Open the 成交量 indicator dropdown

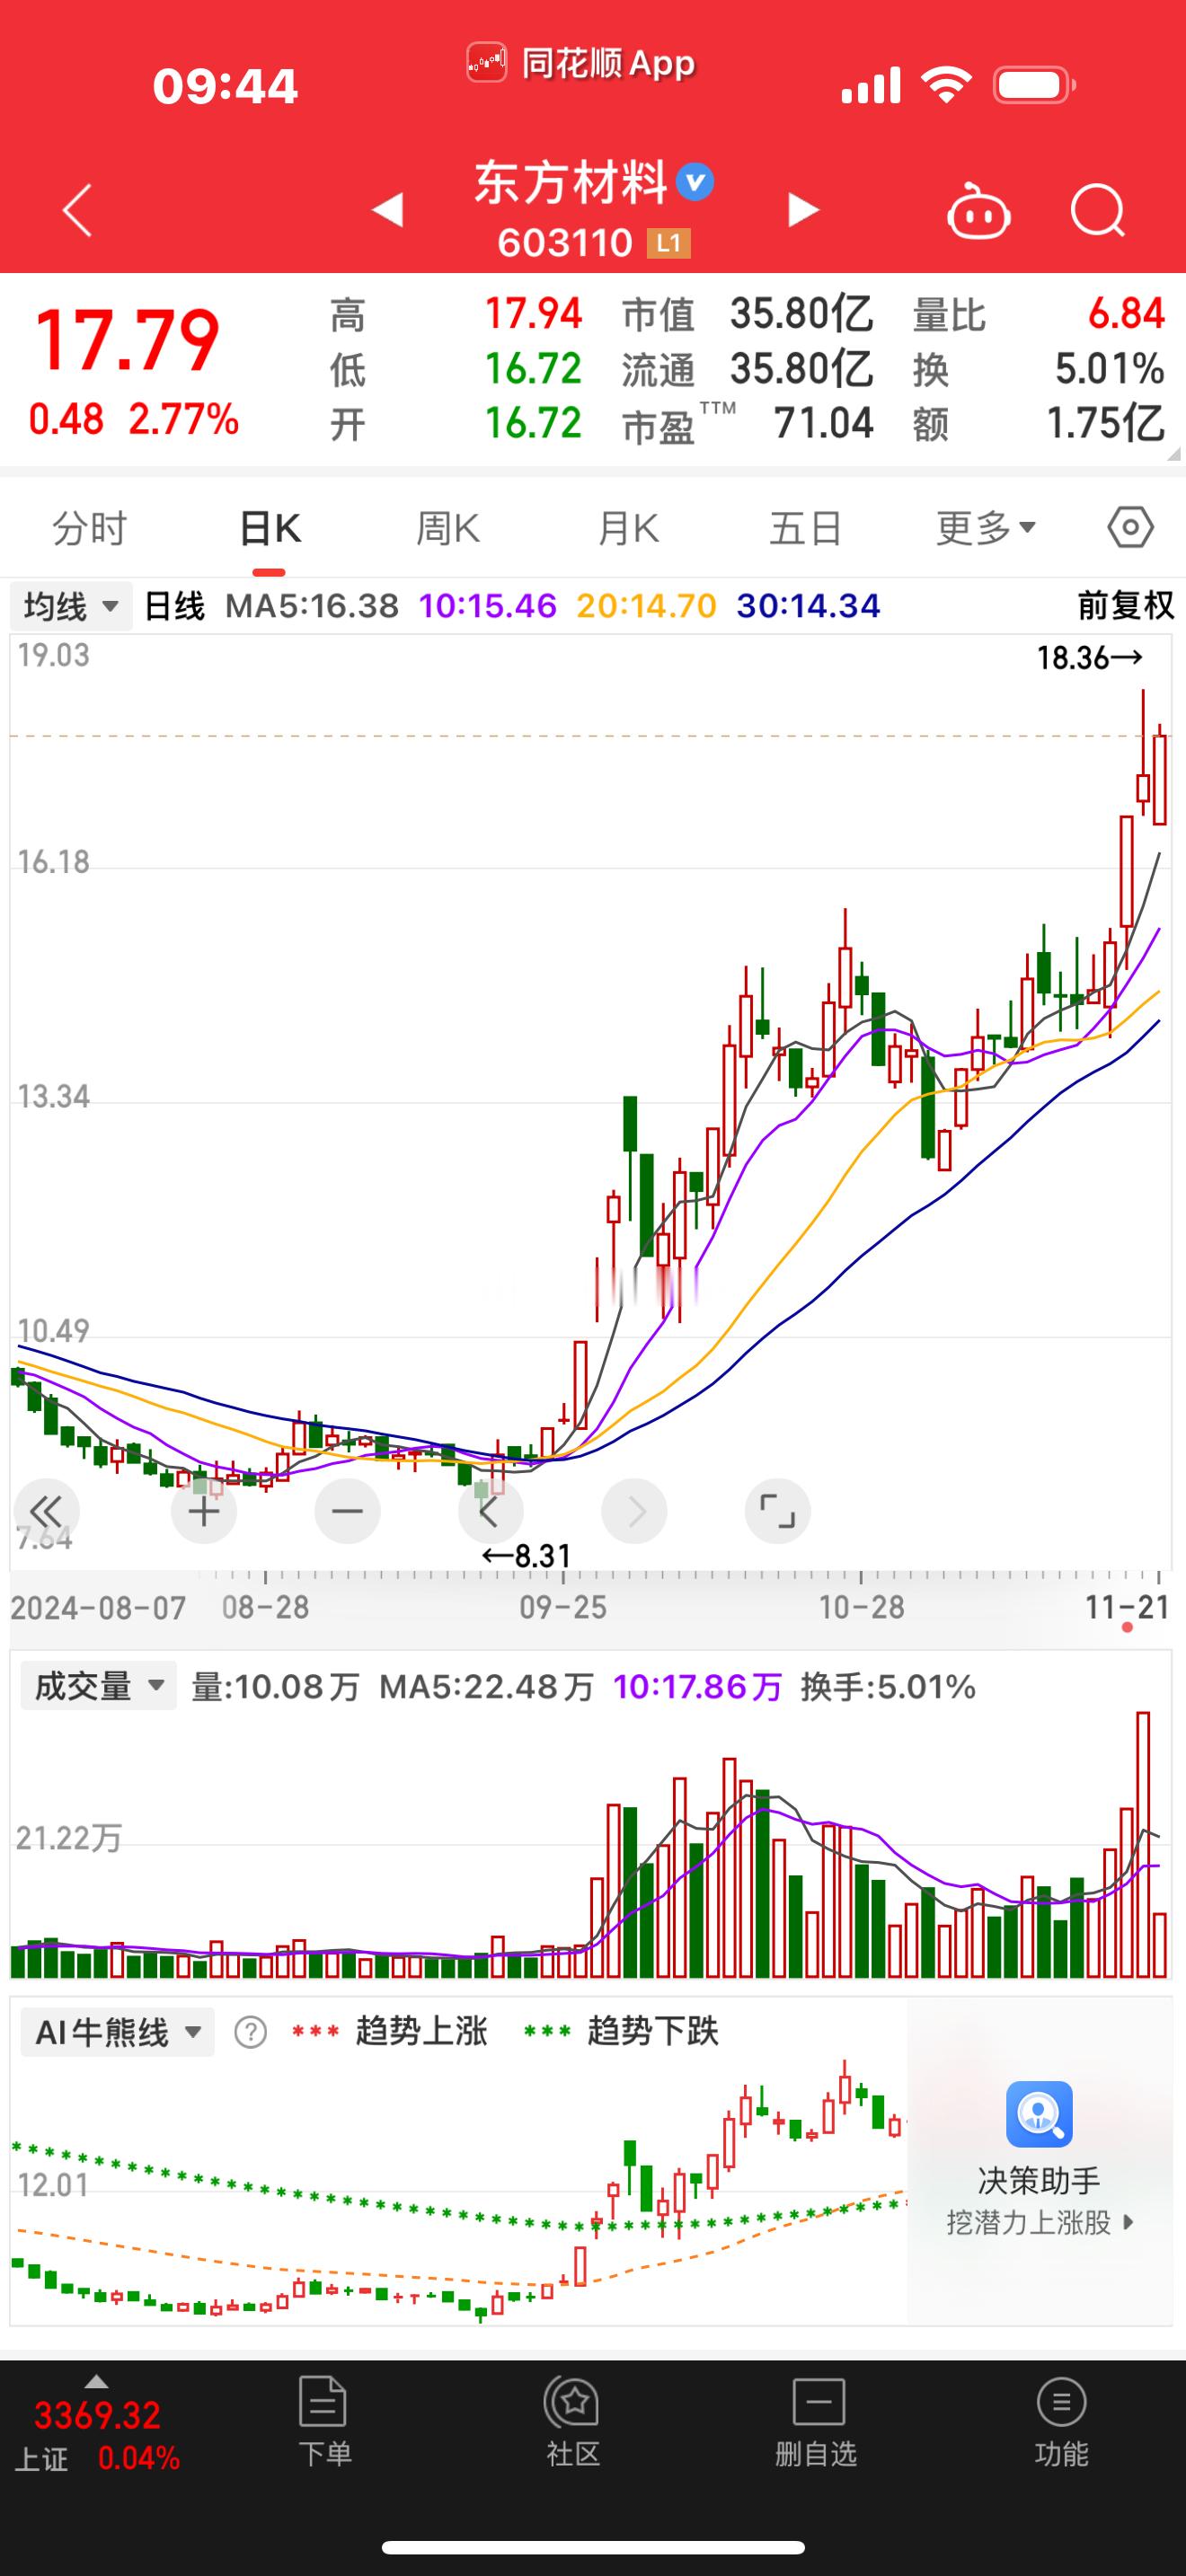pyautogui.click(x=99, y=1686)
